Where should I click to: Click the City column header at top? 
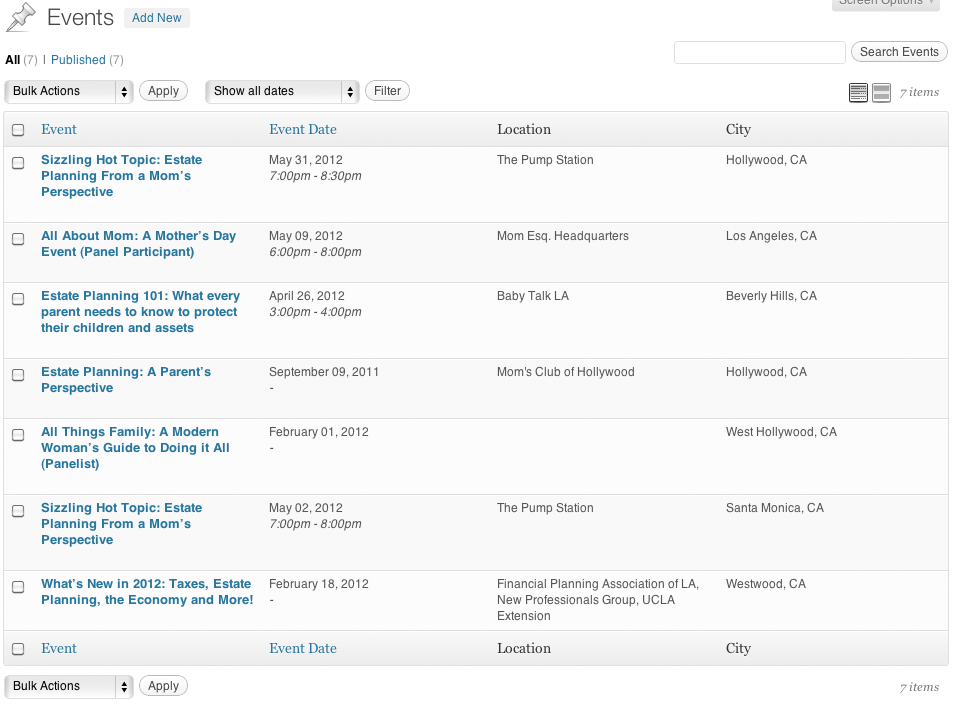(738, 129)
